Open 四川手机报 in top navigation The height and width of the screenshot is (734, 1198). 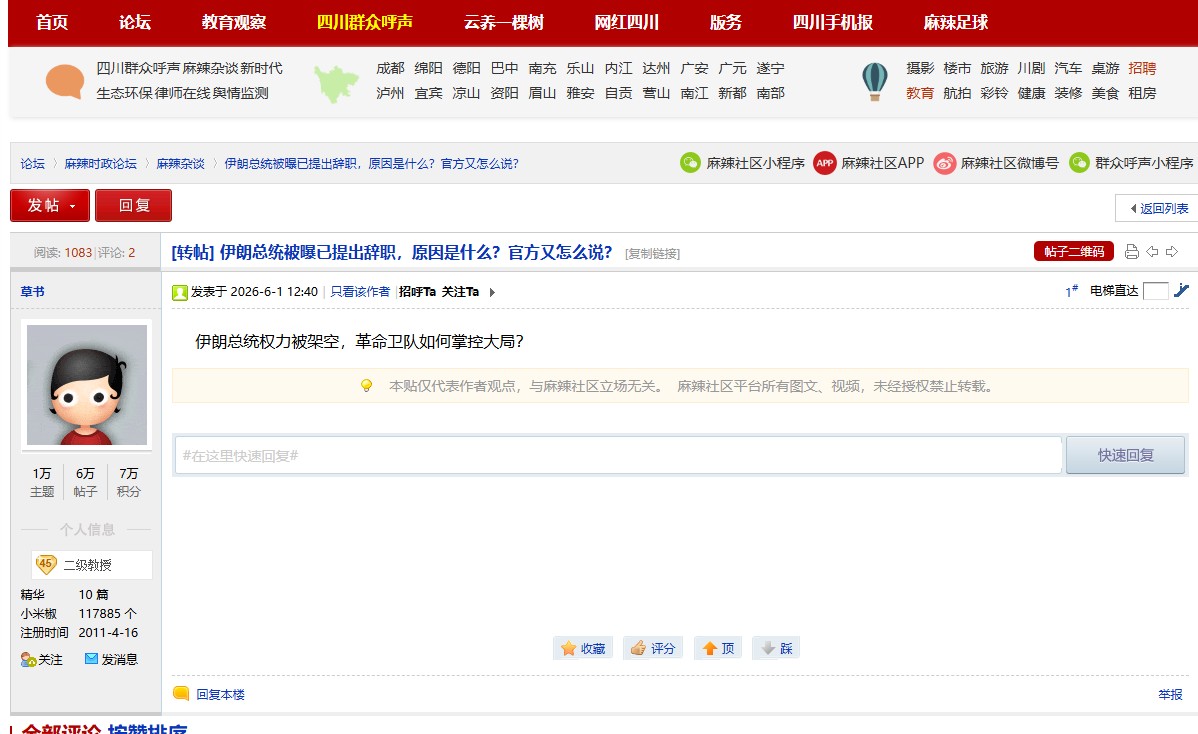[833, 22]
